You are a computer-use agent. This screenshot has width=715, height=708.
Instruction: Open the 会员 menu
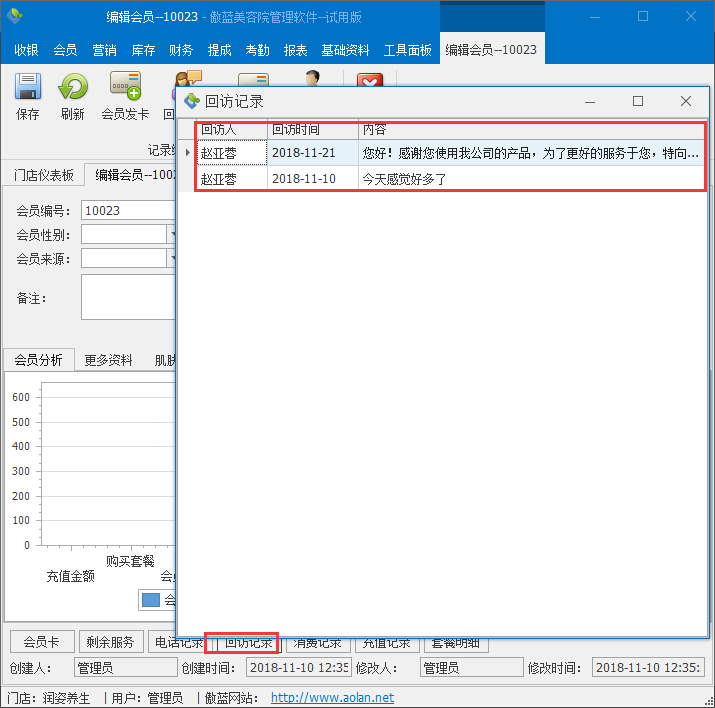tap(65, 50)
